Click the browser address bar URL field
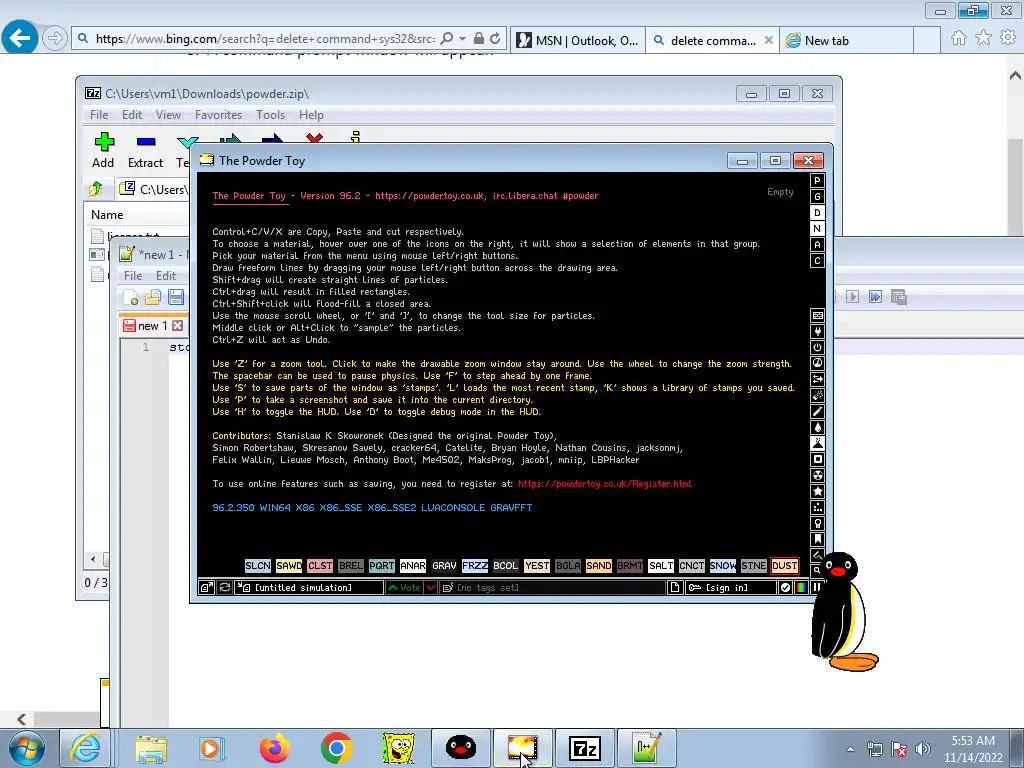Viewport: 1024px width, 768px height. point(264,39)
